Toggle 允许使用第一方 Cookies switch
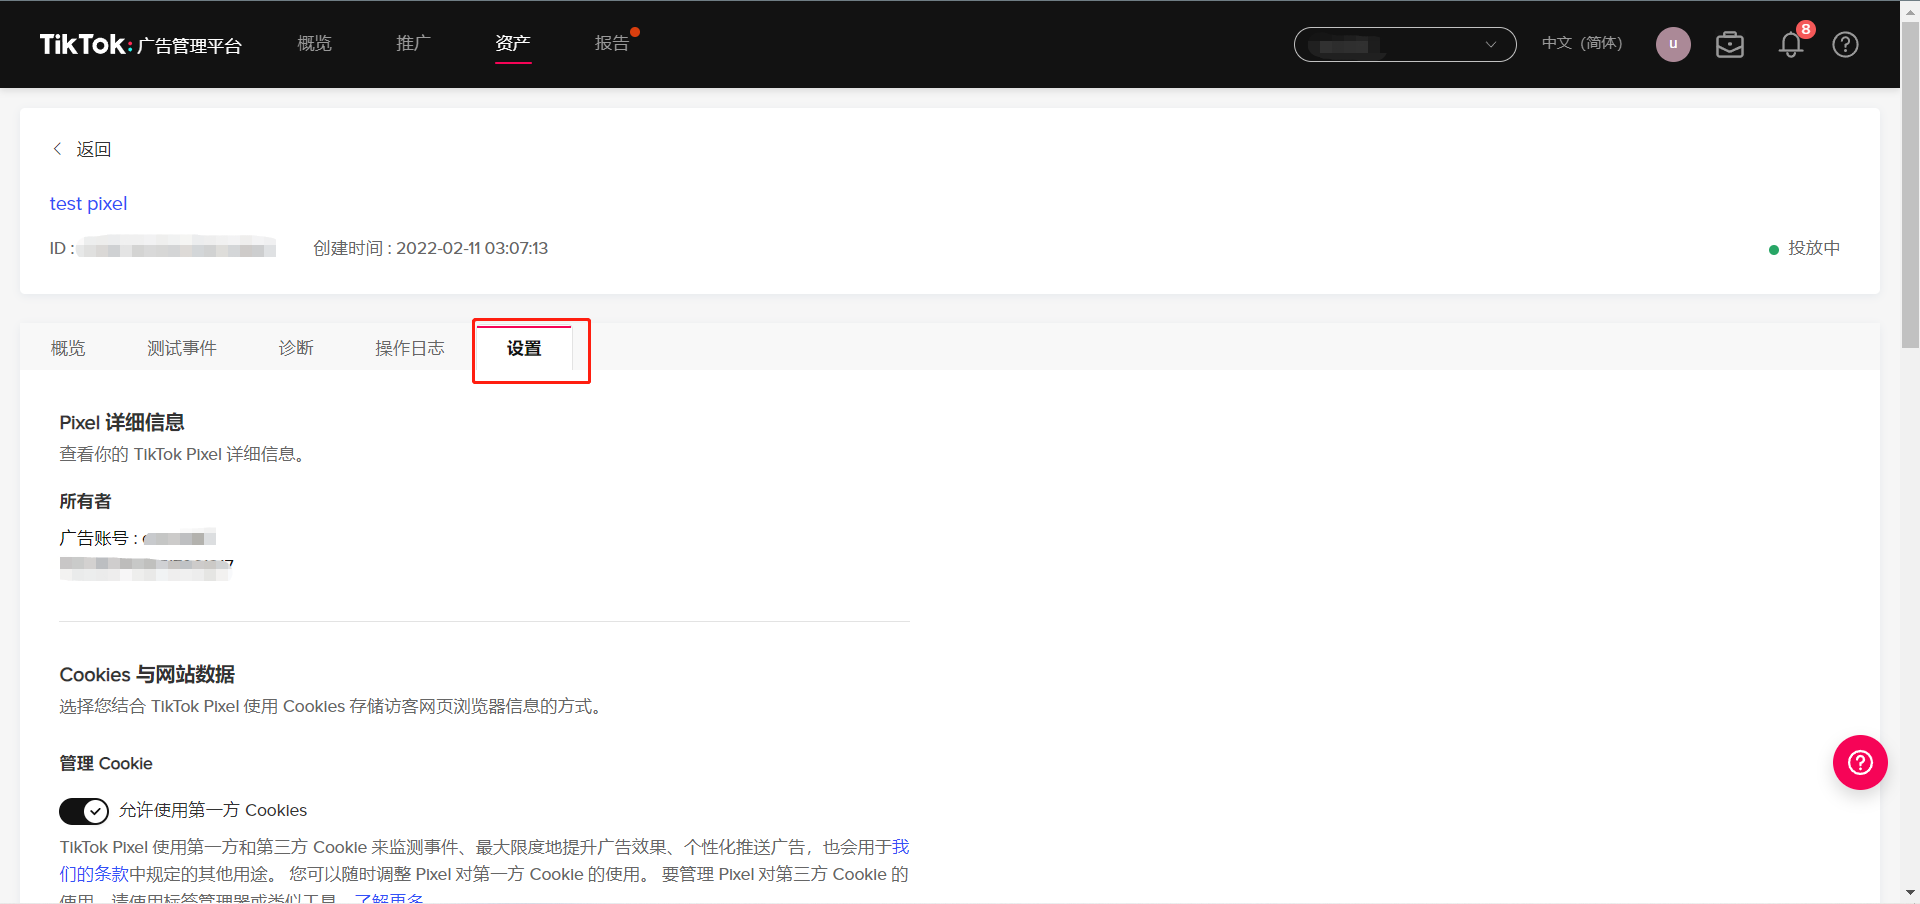Screen dimensions: 1920x904 [x=84, y=811]
